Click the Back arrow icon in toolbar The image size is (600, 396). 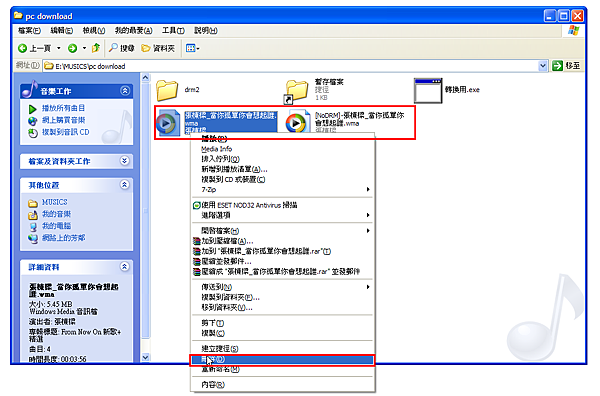pos(23,48)
